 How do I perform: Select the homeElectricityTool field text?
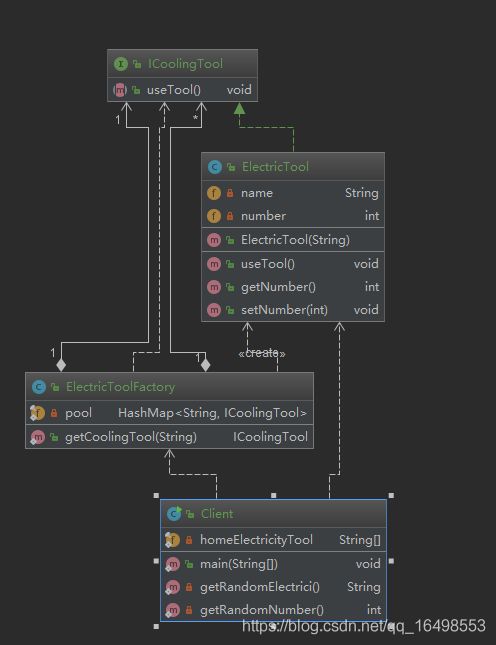(x=256, y=540)
